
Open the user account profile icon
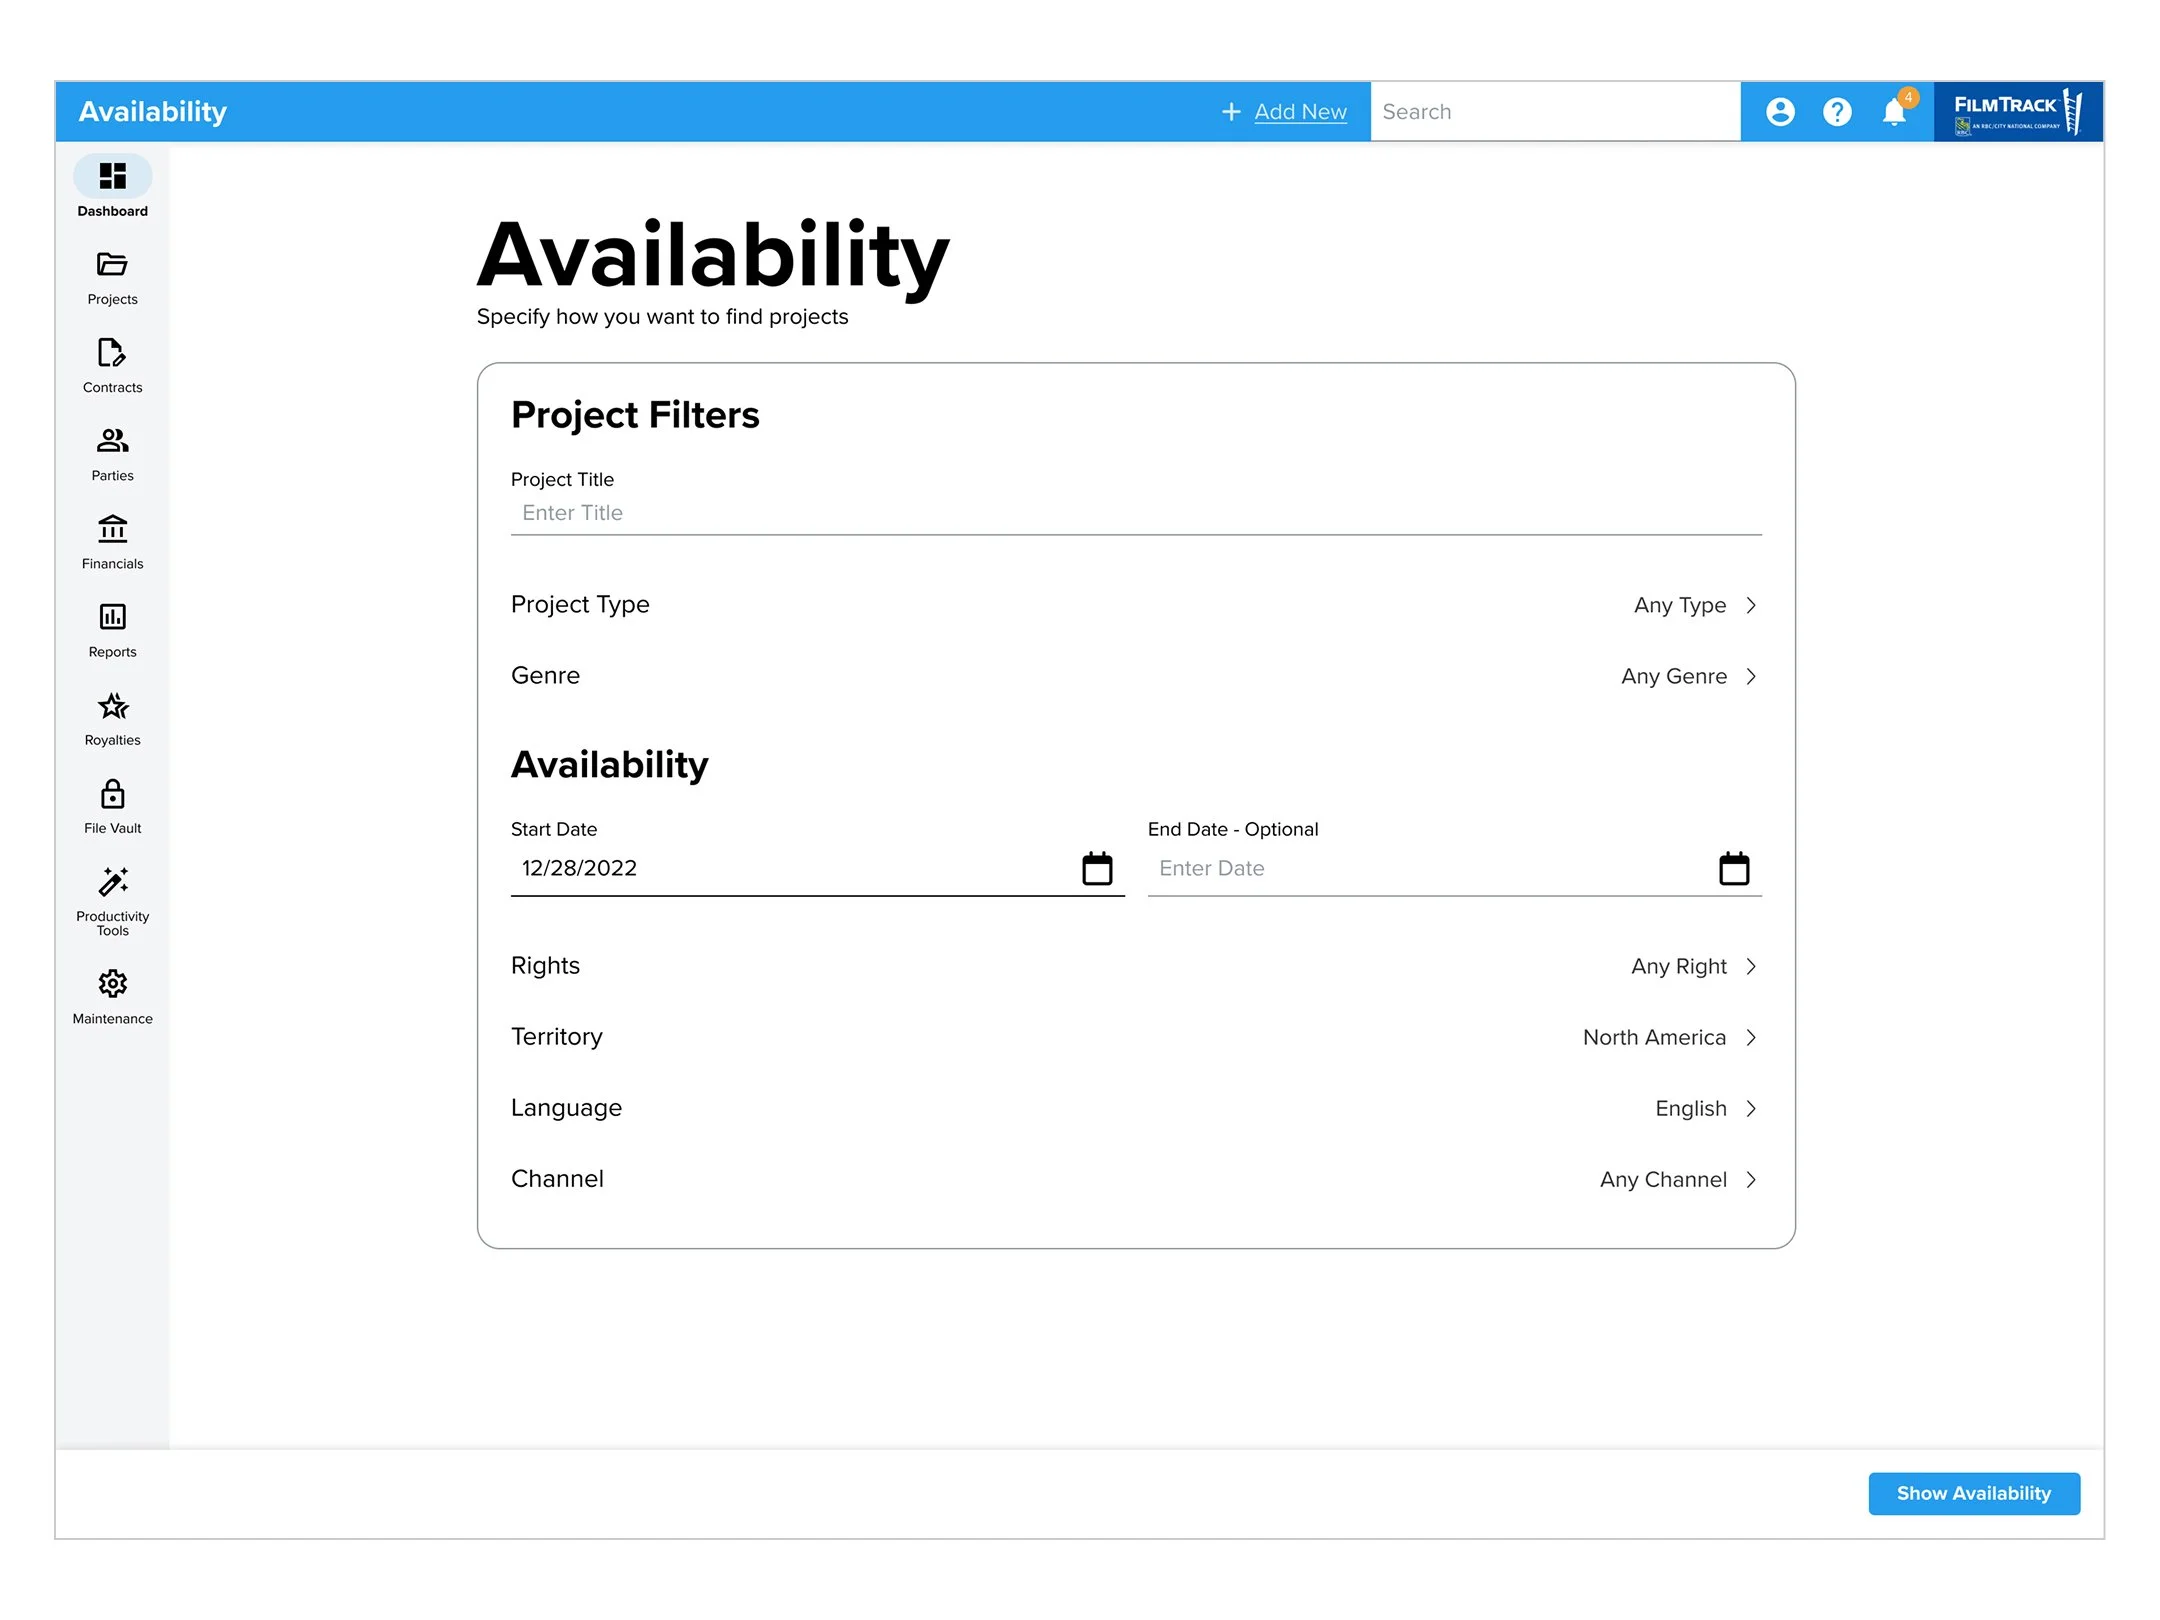point(1780,112)
